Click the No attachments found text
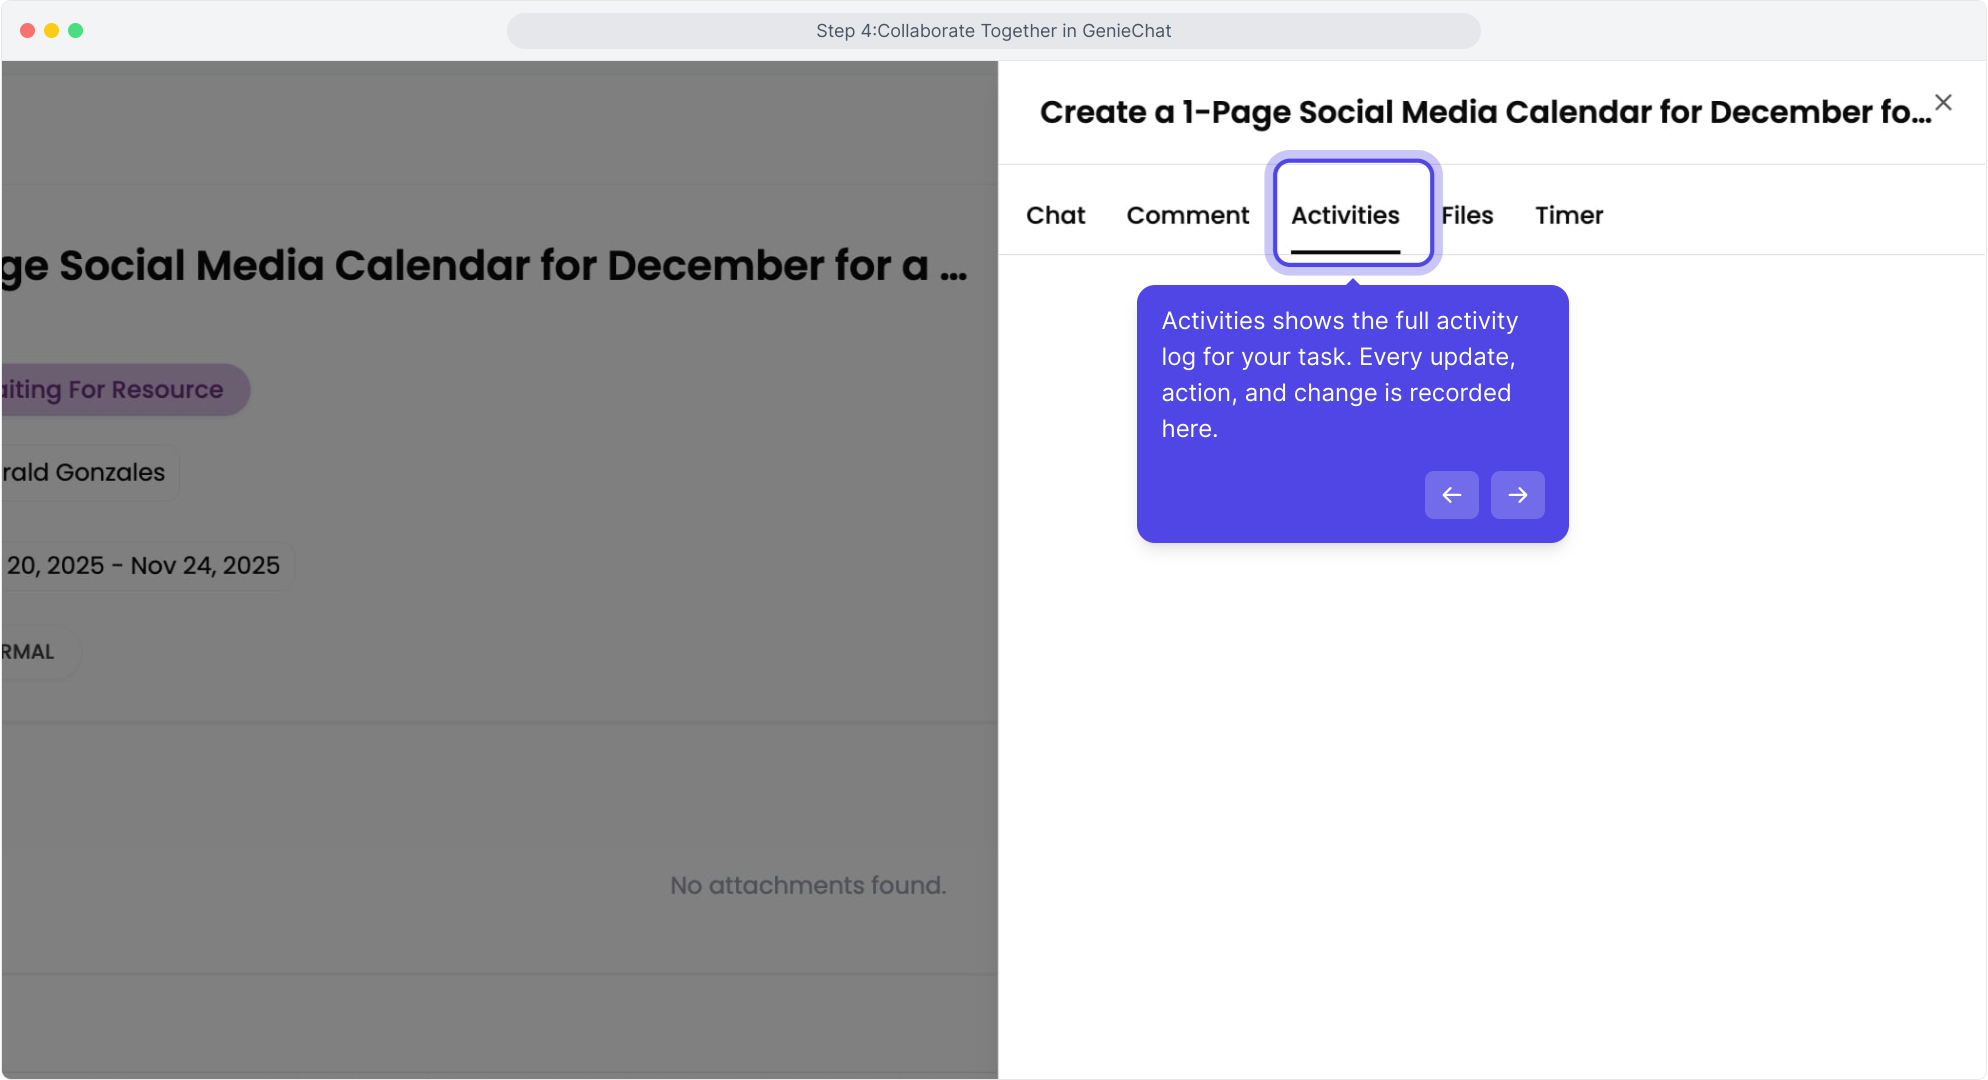1988x1080 pixels. (808, 885)
